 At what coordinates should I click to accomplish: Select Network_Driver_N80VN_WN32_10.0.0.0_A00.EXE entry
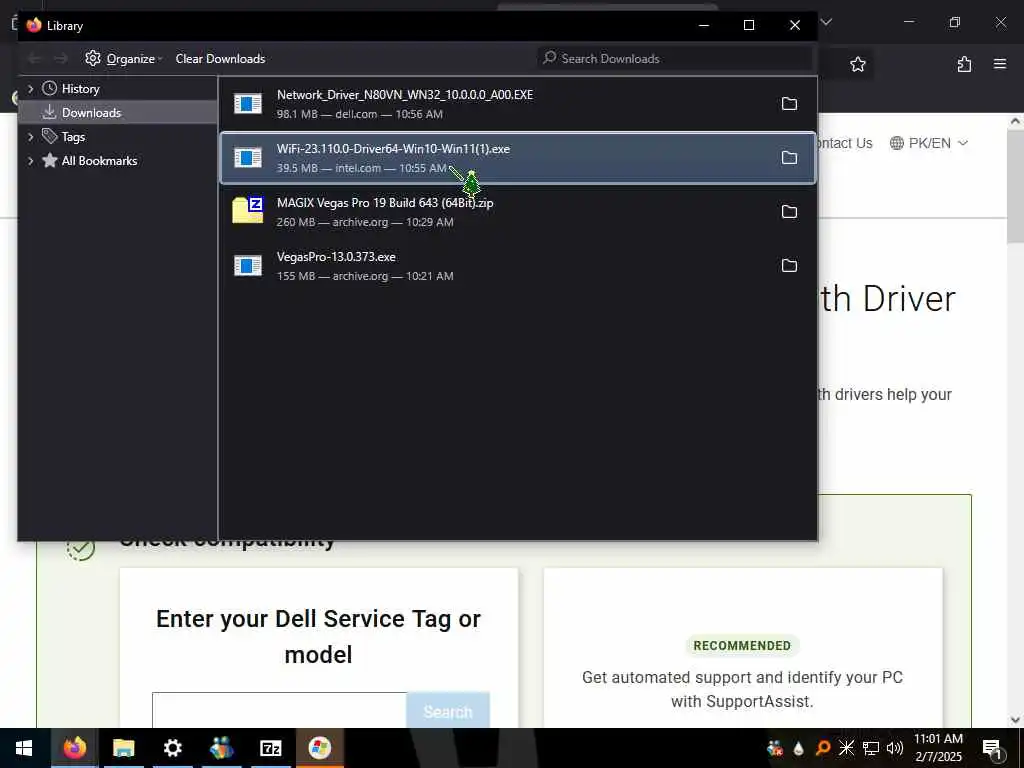pyautogui.click(x=518, y=104)
